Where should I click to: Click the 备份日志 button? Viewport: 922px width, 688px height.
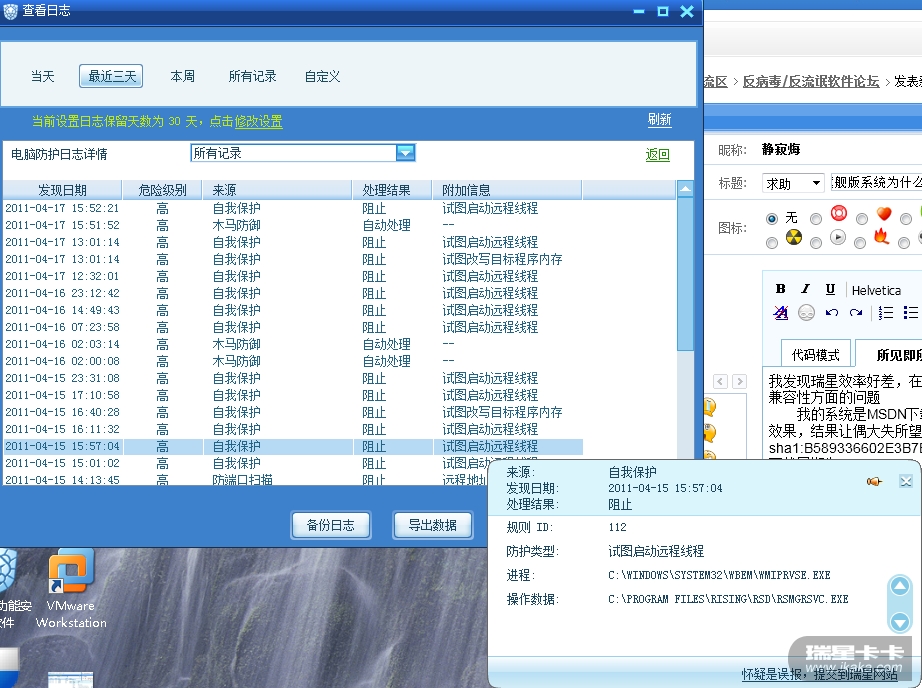331,525
